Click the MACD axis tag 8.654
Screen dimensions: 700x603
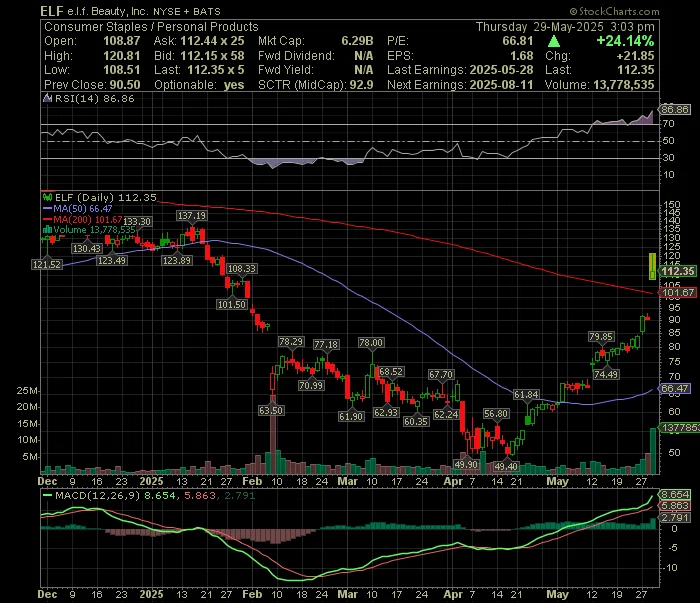pos(675,495)
